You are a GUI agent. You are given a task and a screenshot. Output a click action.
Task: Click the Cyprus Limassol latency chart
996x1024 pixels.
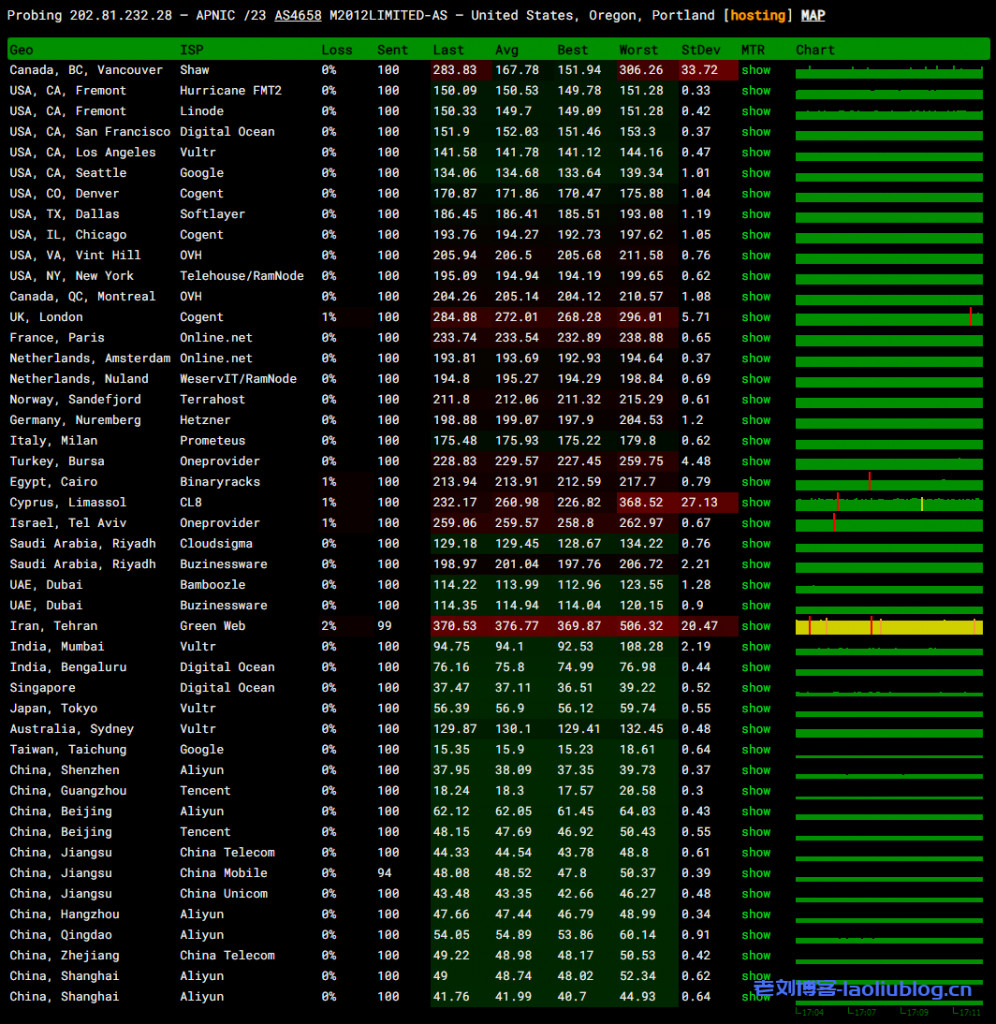(x=889, y=503)
